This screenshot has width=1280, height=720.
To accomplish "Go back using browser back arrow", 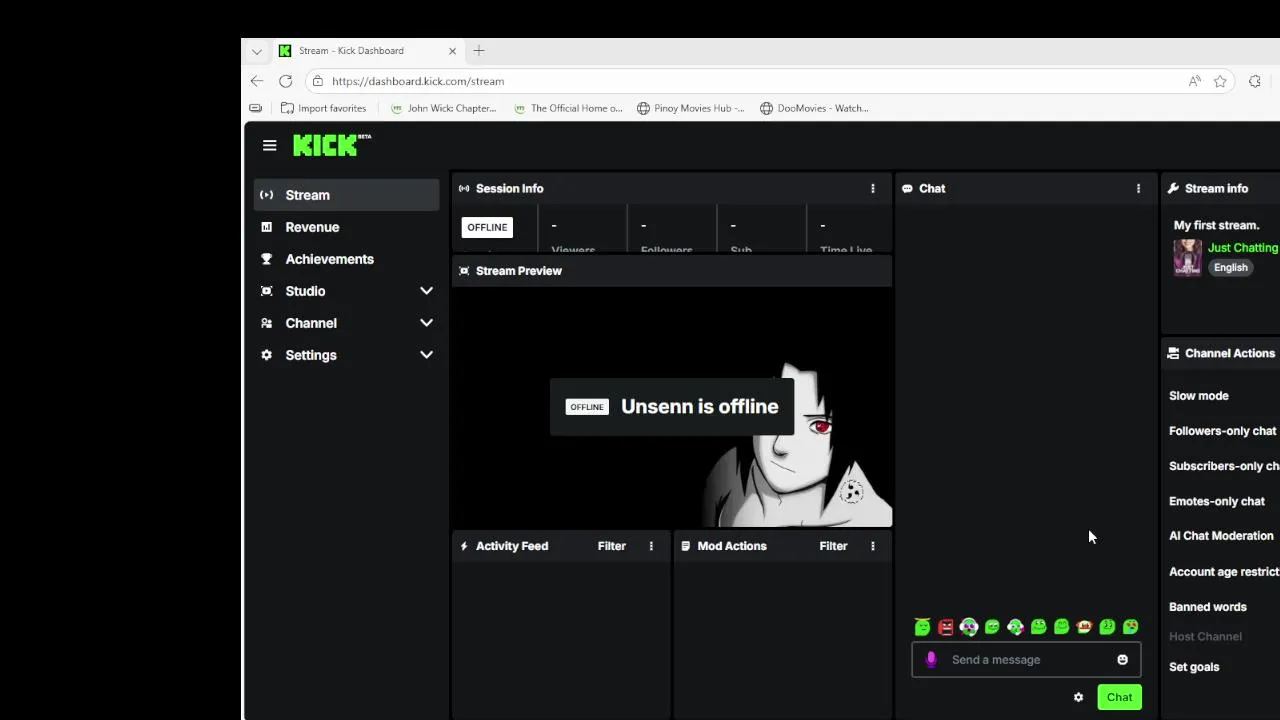I will 257,81.
